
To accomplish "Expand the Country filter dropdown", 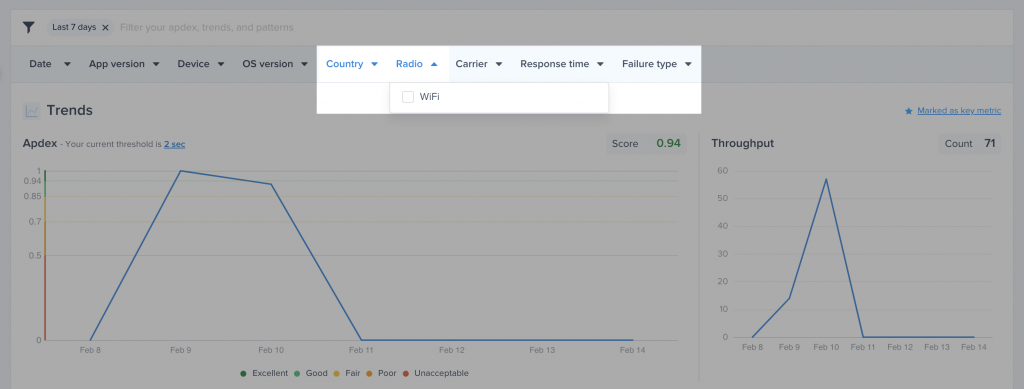I will pyautogui.click(x=351, y=64).
